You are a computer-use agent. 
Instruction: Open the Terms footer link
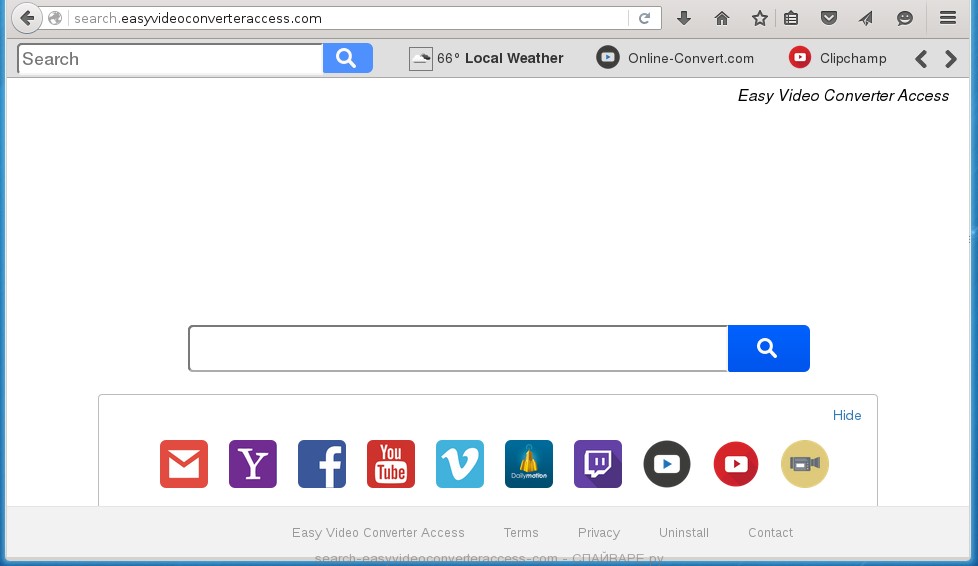[x=521, y=532]
